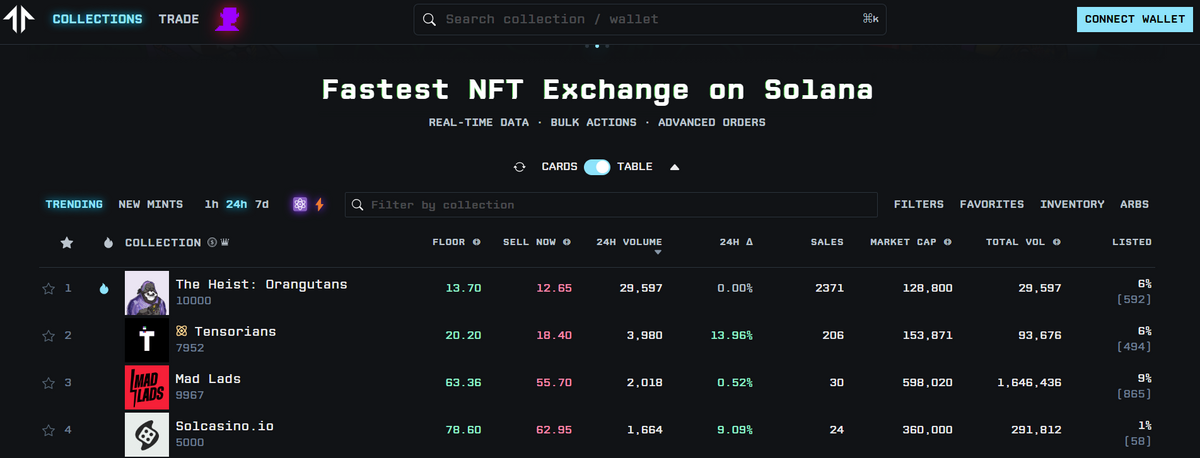Favorite Solcasino.io with its star

(48, 430)
